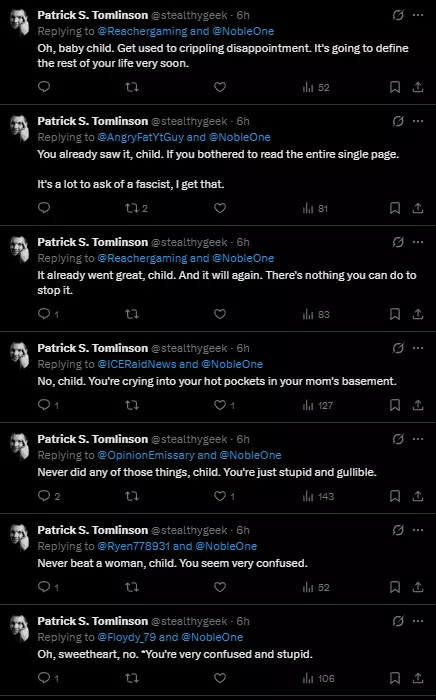View the 143 views analytics
The image size is (436, 700).
[x=318, y=496]
